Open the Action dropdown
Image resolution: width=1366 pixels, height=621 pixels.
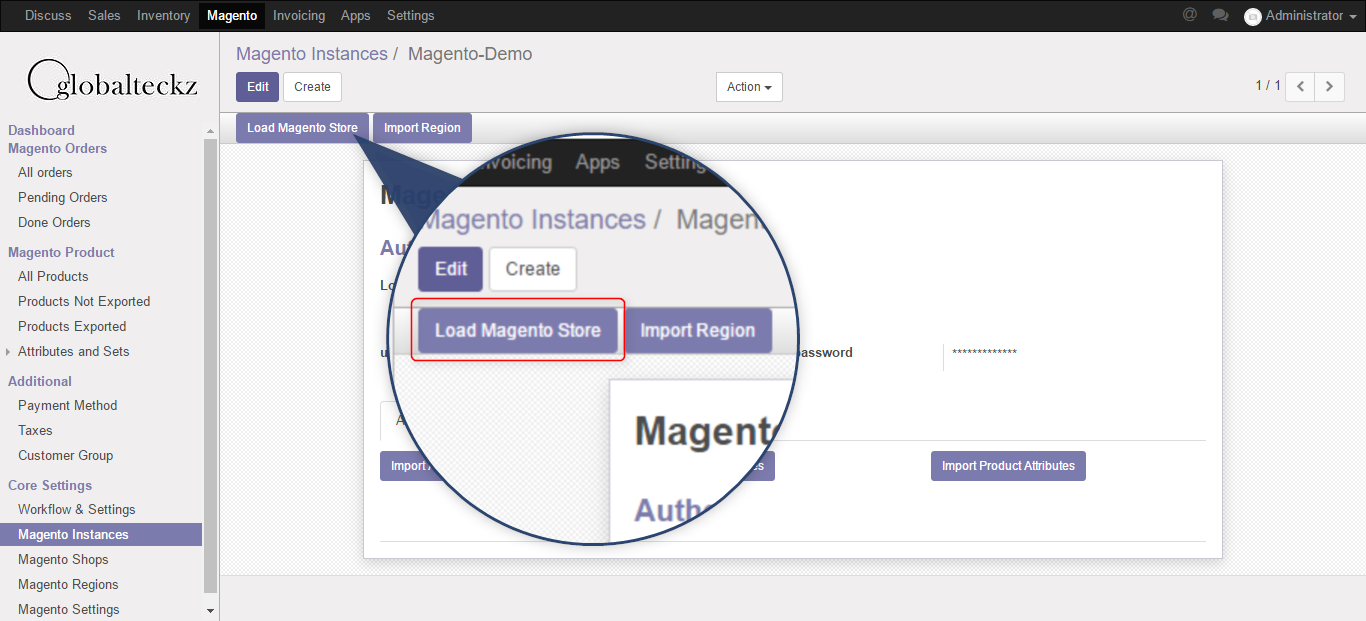tap(749, 87)
